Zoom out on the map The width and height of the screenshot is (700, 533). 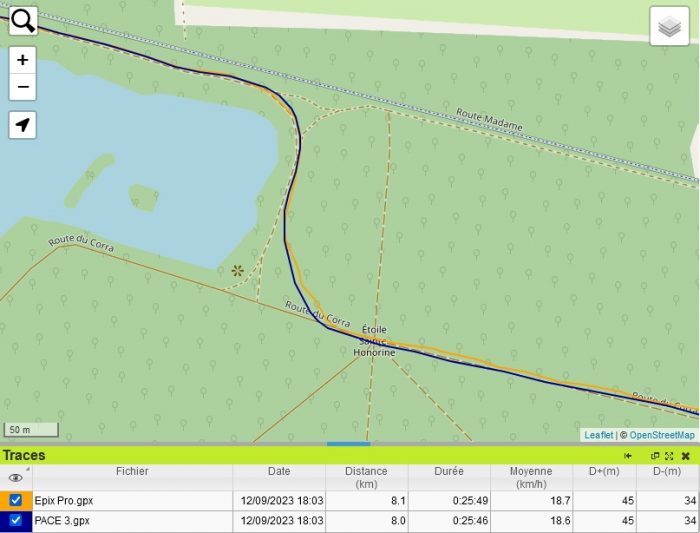(x=23, y=87)
